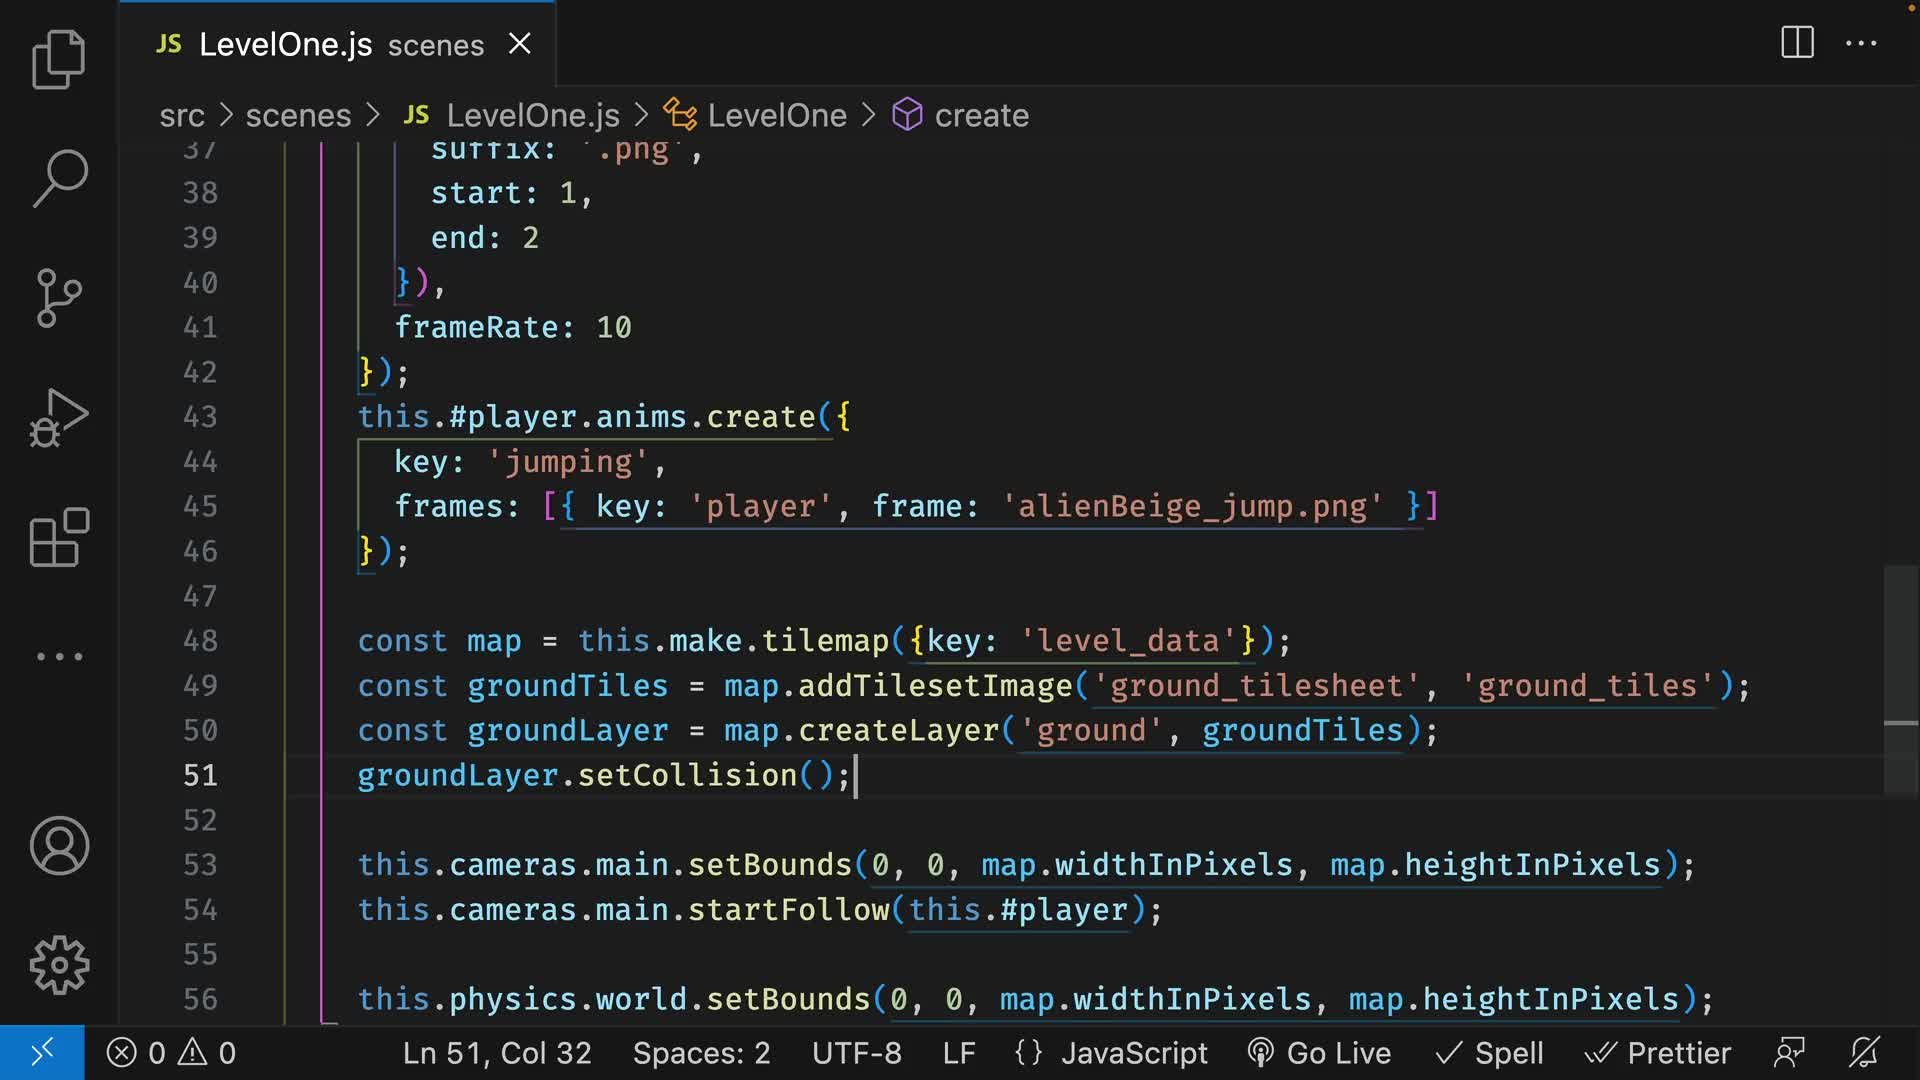Split the editor into two panes
The width and height of the screenshot is (1920, 1080).
(1797, 43)
